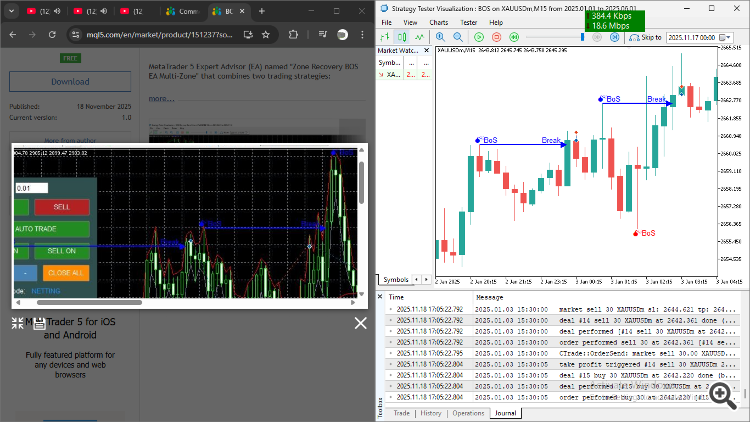Click the lightbox save image icon

40,323
